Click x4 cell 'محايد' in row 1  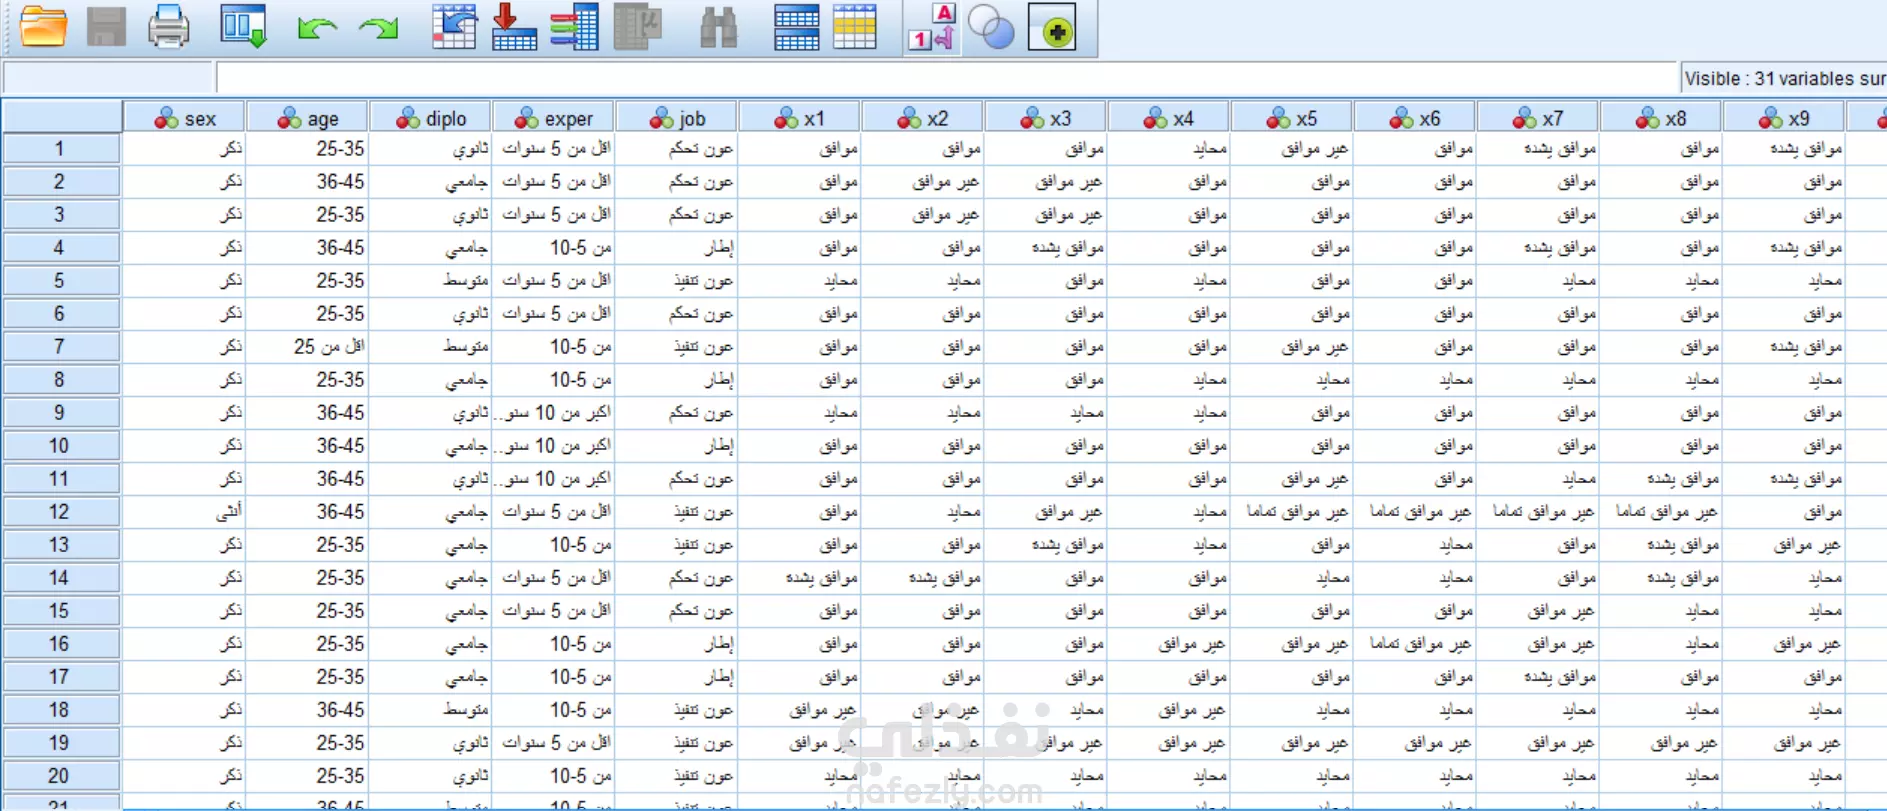coord(1169,148)
